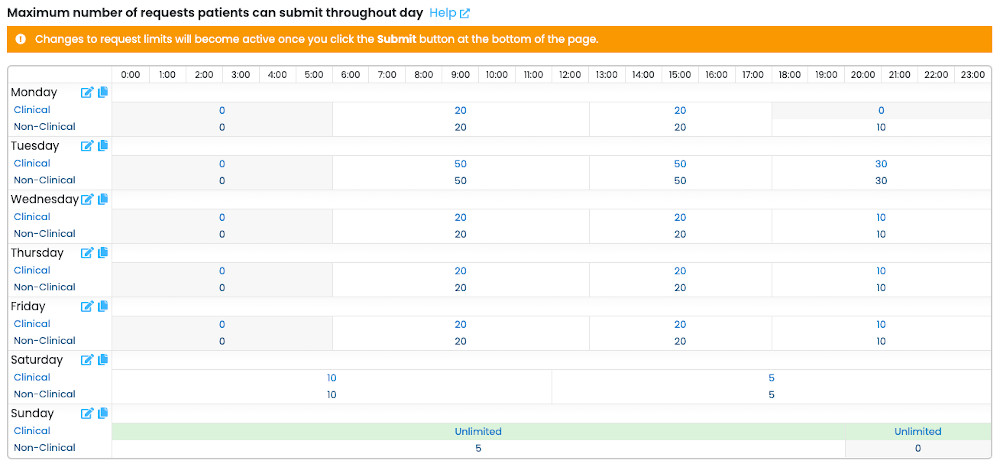
Task: Click Saturday Non-Clinical value 5 afternoon cell
Action: click(x=771, y=394)
